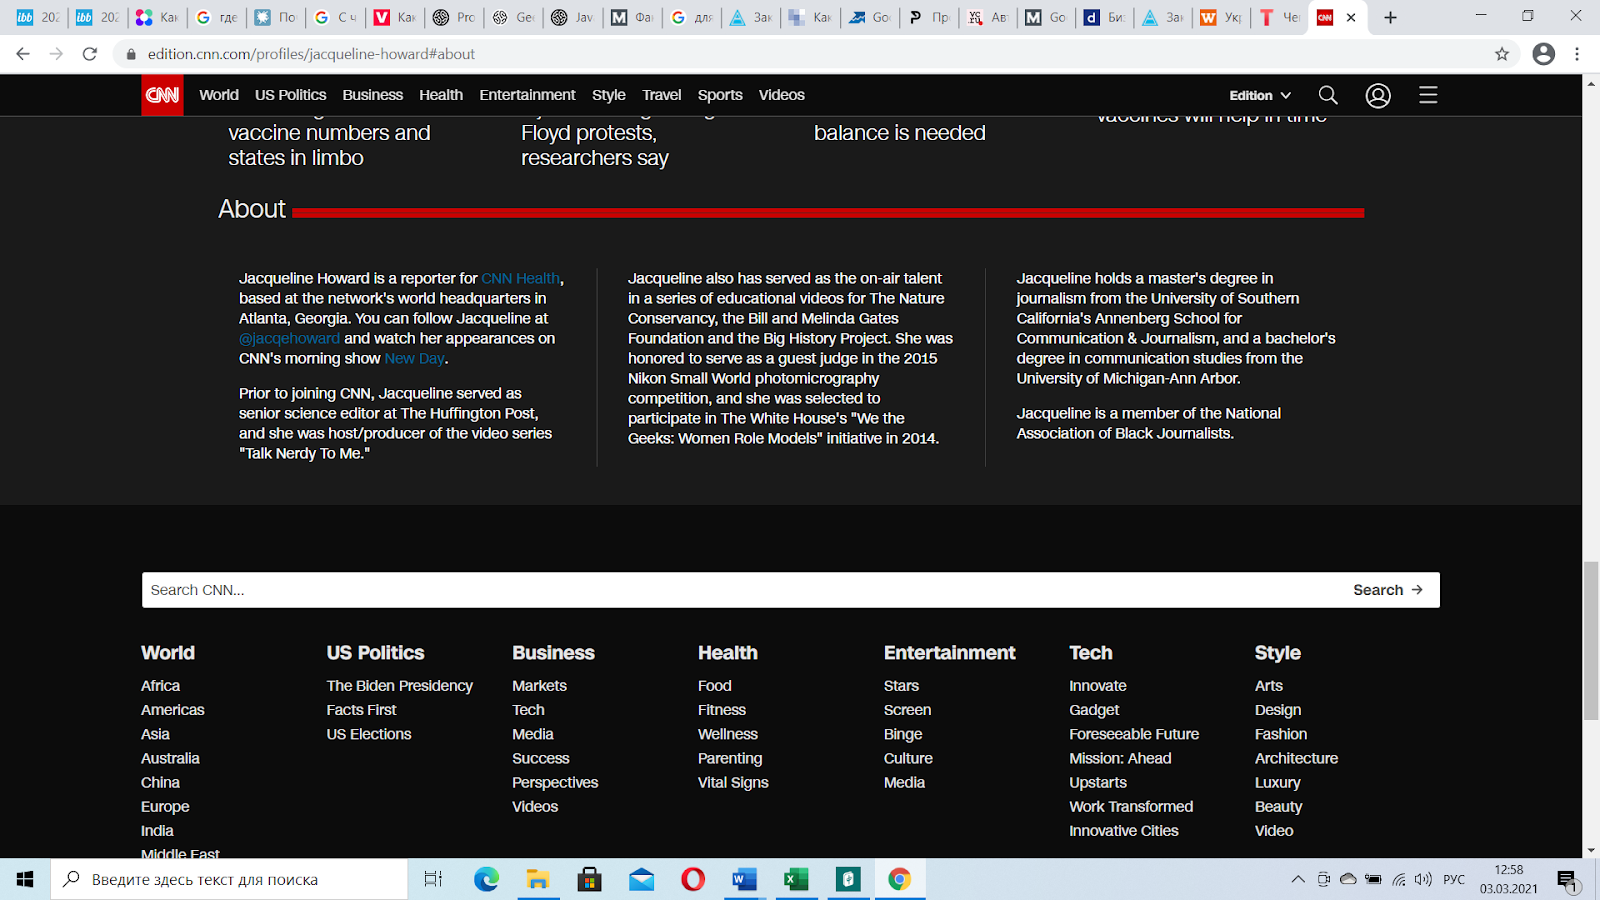Image resolution: width=1600 pixels, height=900 pixels.
Task: Open Microsoft Excel from the taskbar
Action: point(796,879)
